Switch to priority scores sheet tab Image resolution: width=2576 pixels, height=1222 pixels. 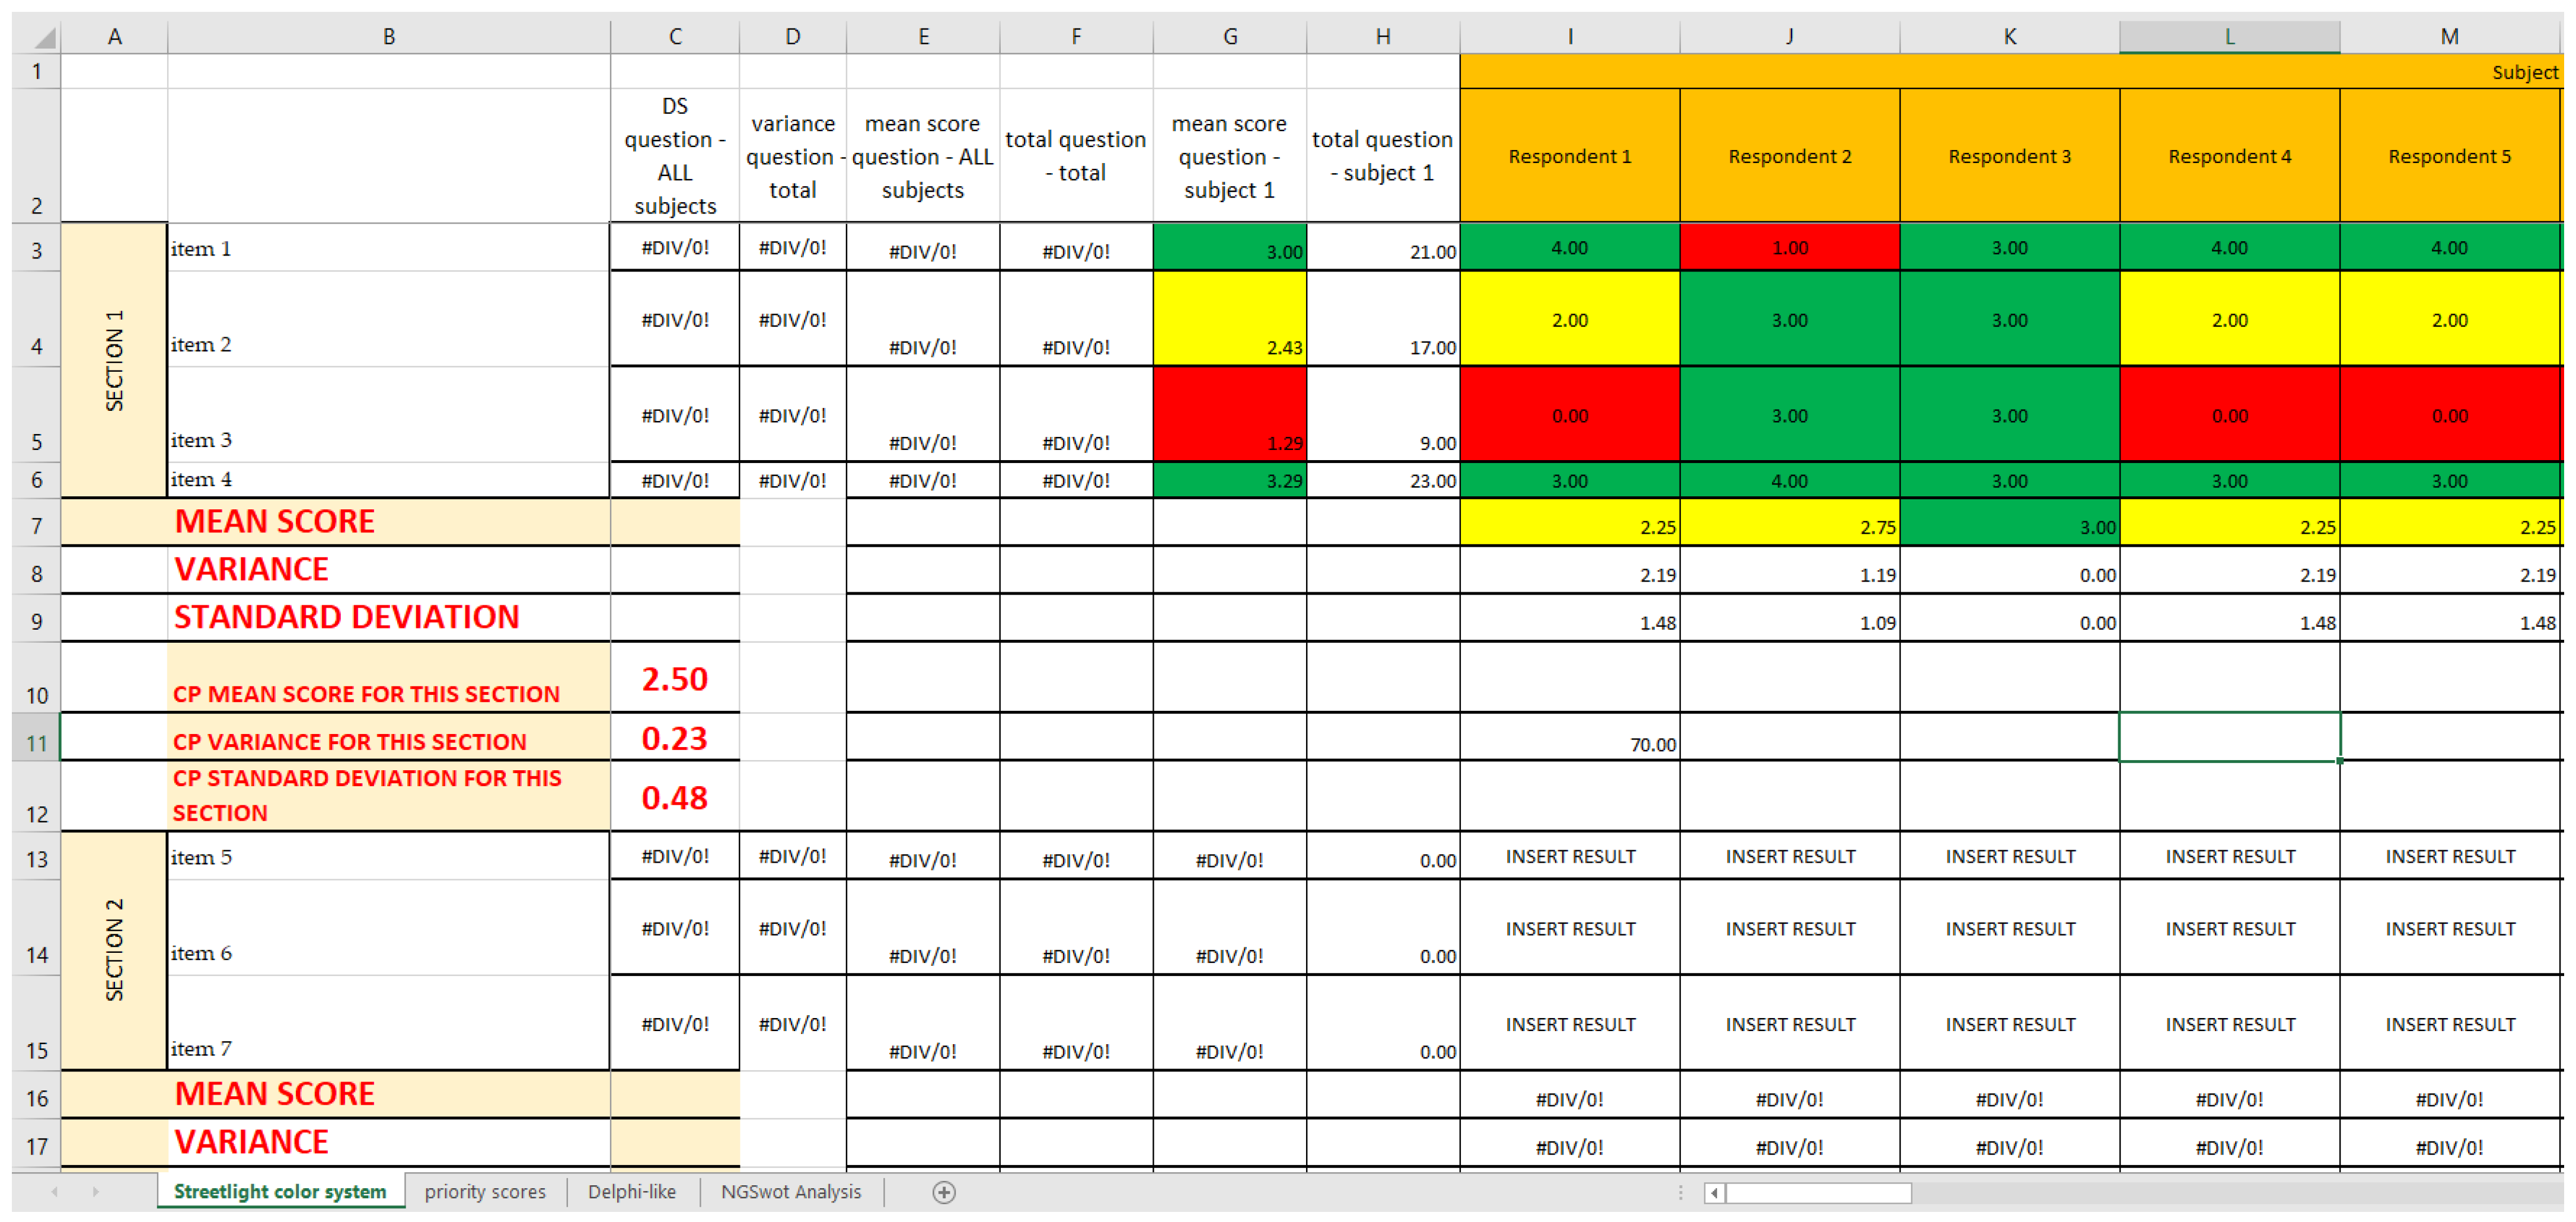(x=485, y=1192)
